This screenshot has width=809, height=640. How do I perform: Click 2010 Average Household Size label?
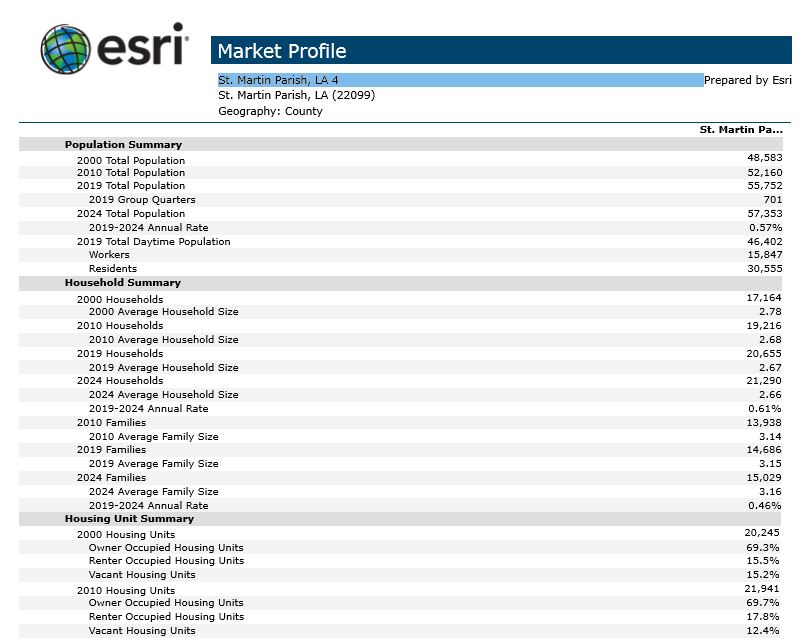tap(164, 340)
